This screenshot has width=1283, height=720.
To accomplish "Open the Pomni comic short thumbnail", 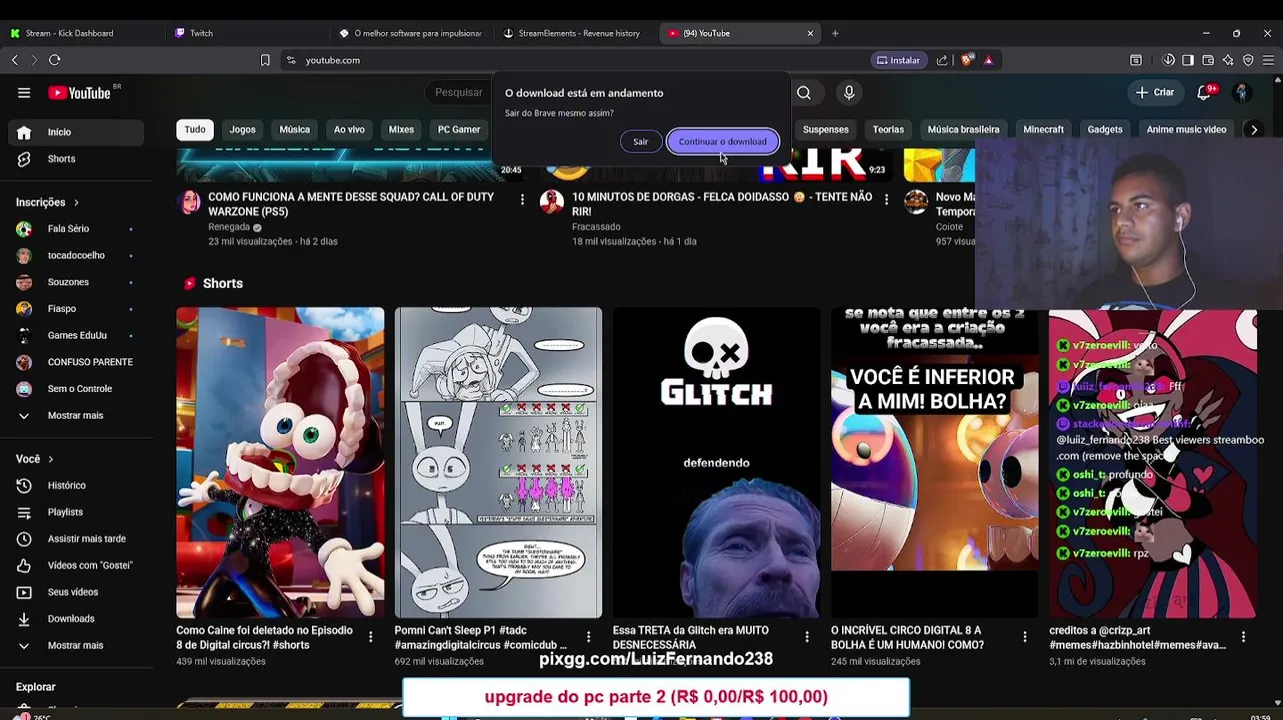I will (498, 463).
